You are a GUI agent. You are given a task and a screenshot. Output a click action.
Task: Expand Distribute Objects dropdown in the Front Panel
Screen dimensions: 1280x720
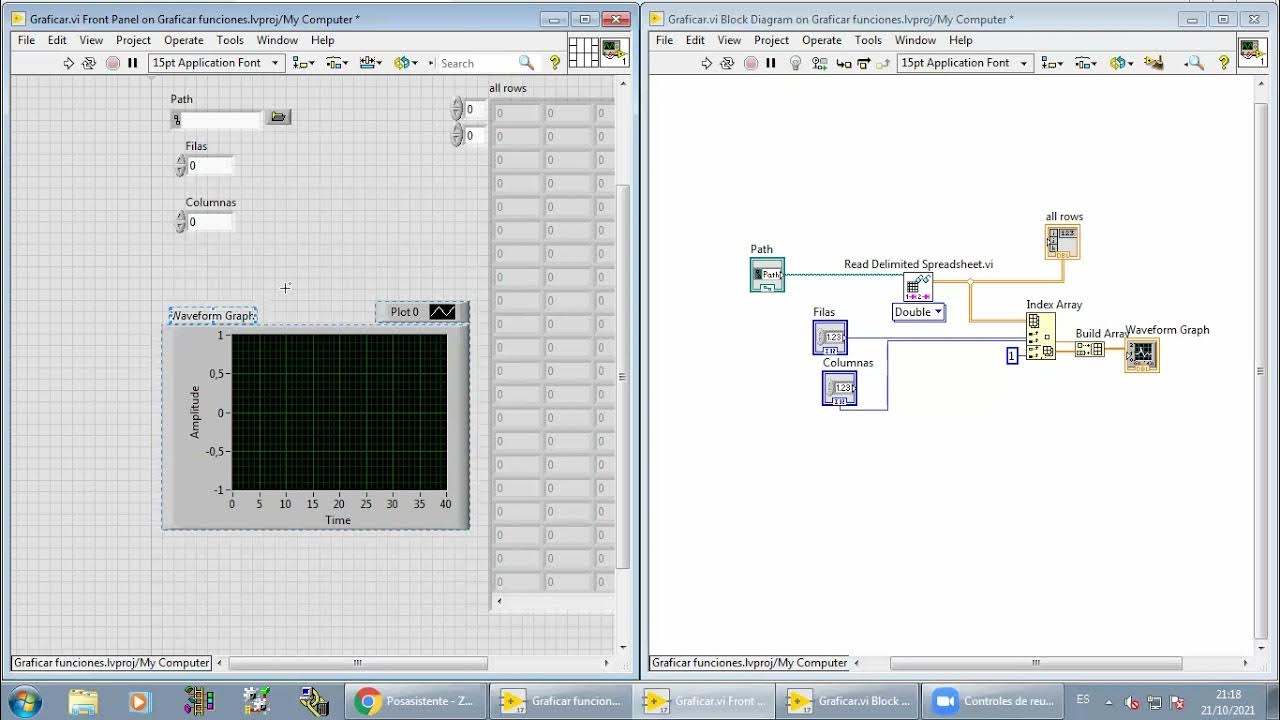[337, 63]
